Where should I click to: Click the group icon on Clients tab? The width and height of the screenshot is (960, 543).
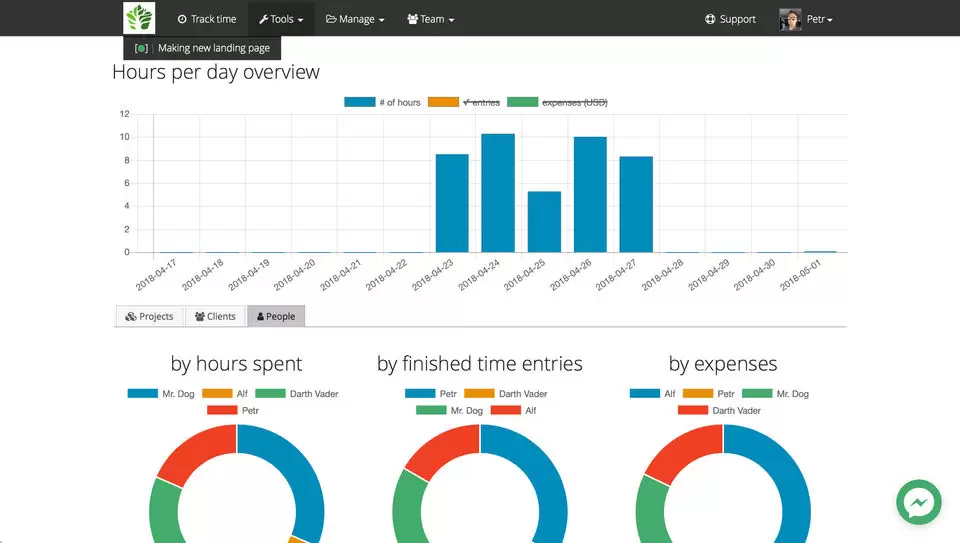point(200,316)
